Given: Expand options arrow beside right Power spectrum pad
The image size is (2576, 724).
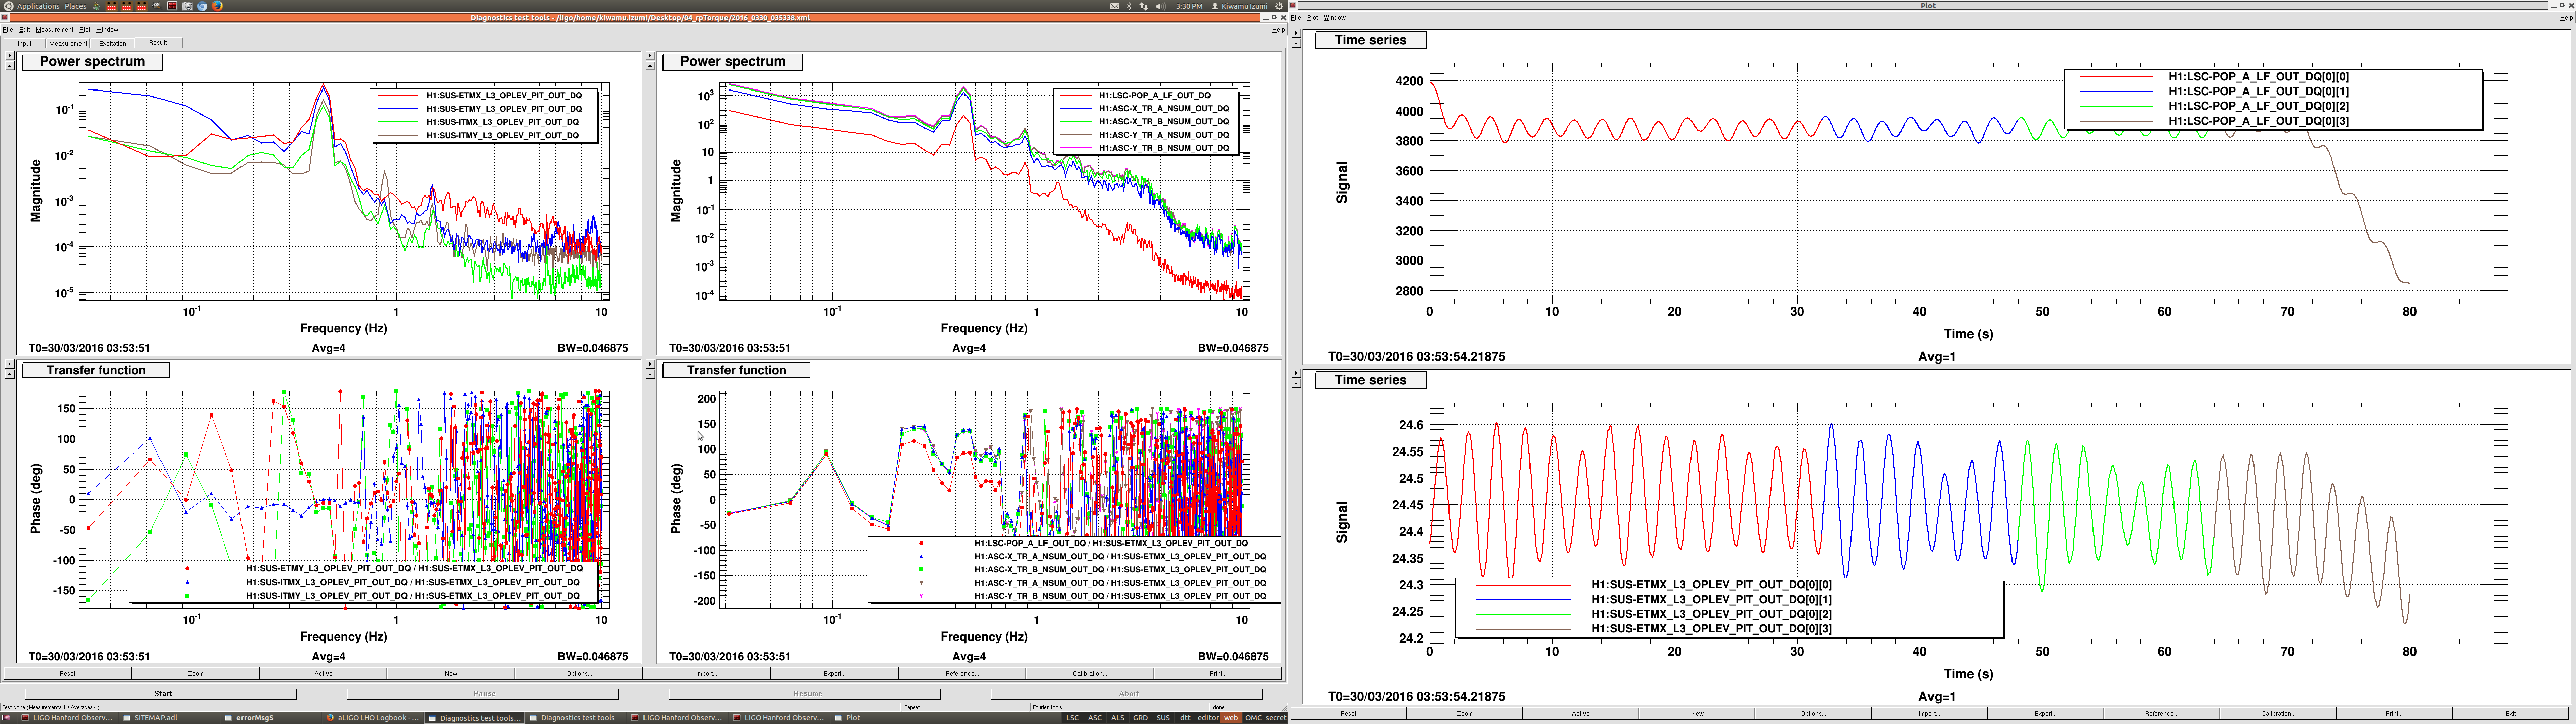Looking at the screenshot, I should [650, 56].
